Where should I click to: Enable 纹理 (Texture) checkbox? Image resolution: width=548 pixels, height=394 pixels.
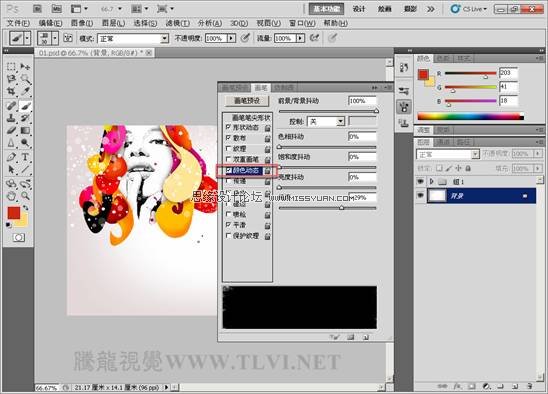tap(228, 149)
